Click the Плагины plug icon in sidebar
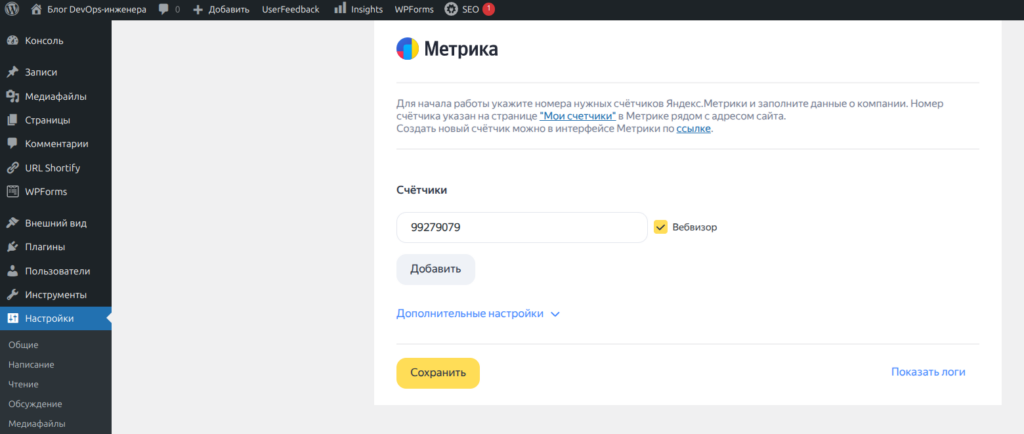The width and height of the screenshot is (1024, 434). tap(12, 247)
